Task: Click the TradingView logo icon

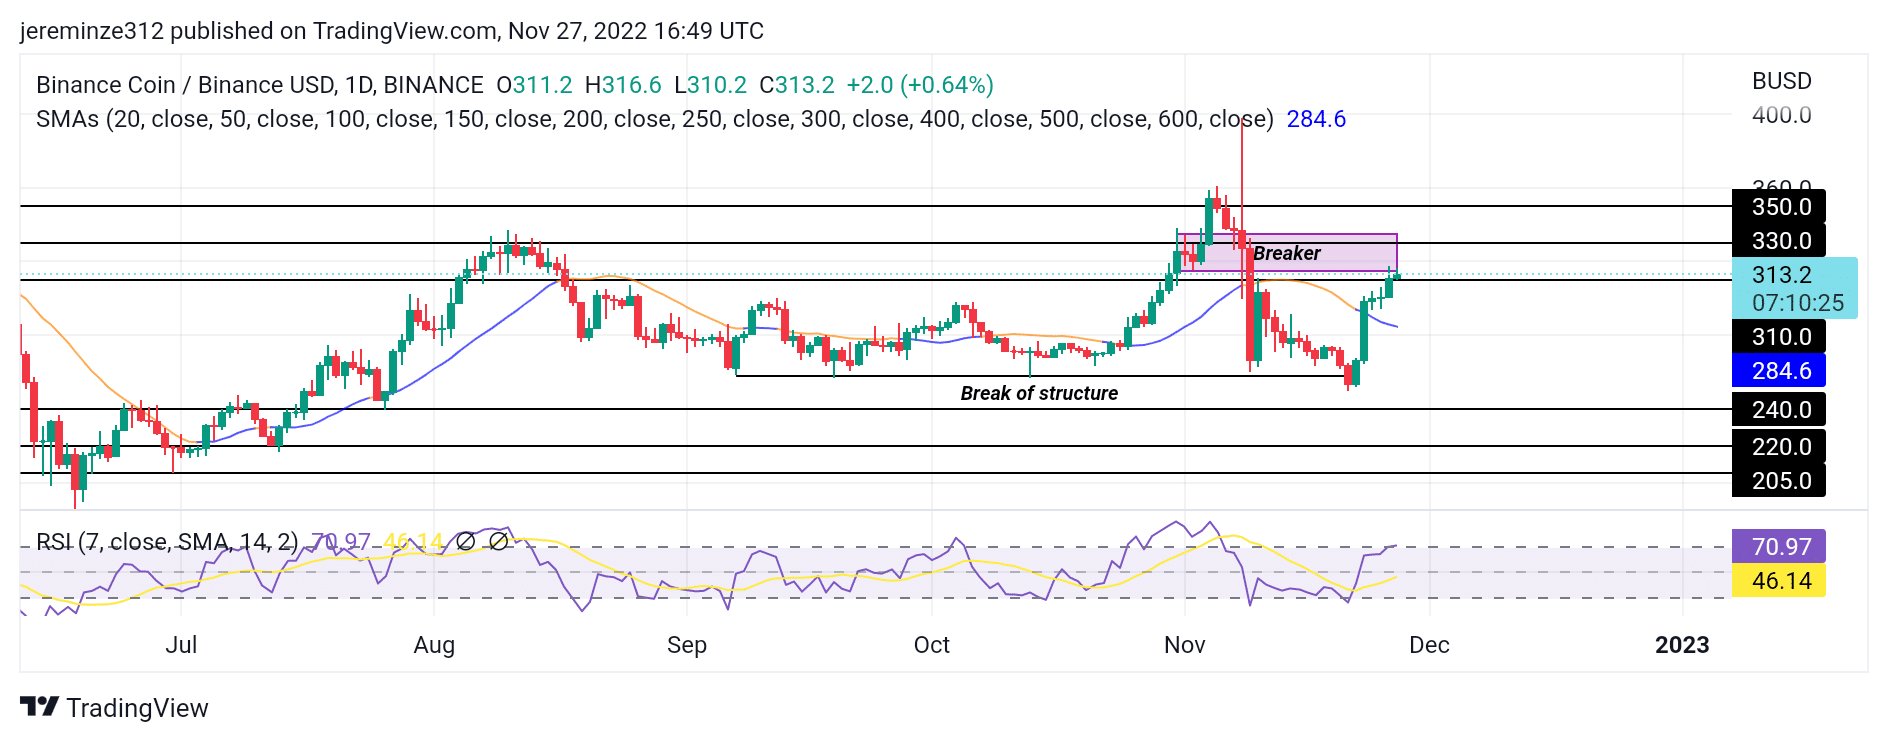Action: click(39, 707)
